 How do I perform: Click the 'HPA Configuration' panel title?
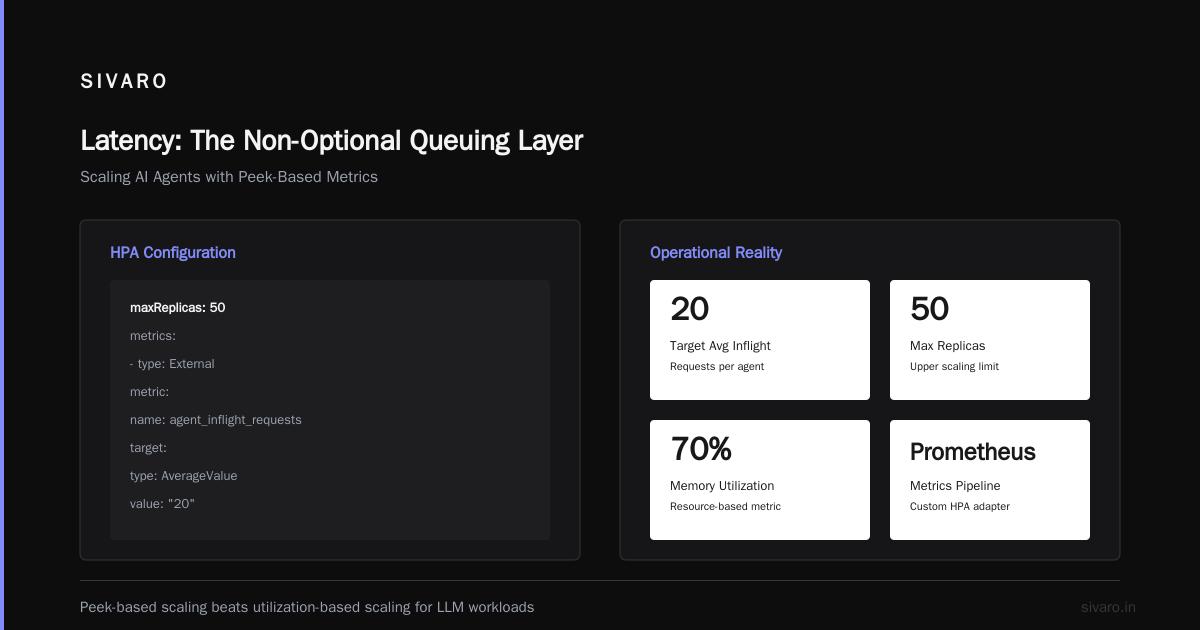click(173, 252)
